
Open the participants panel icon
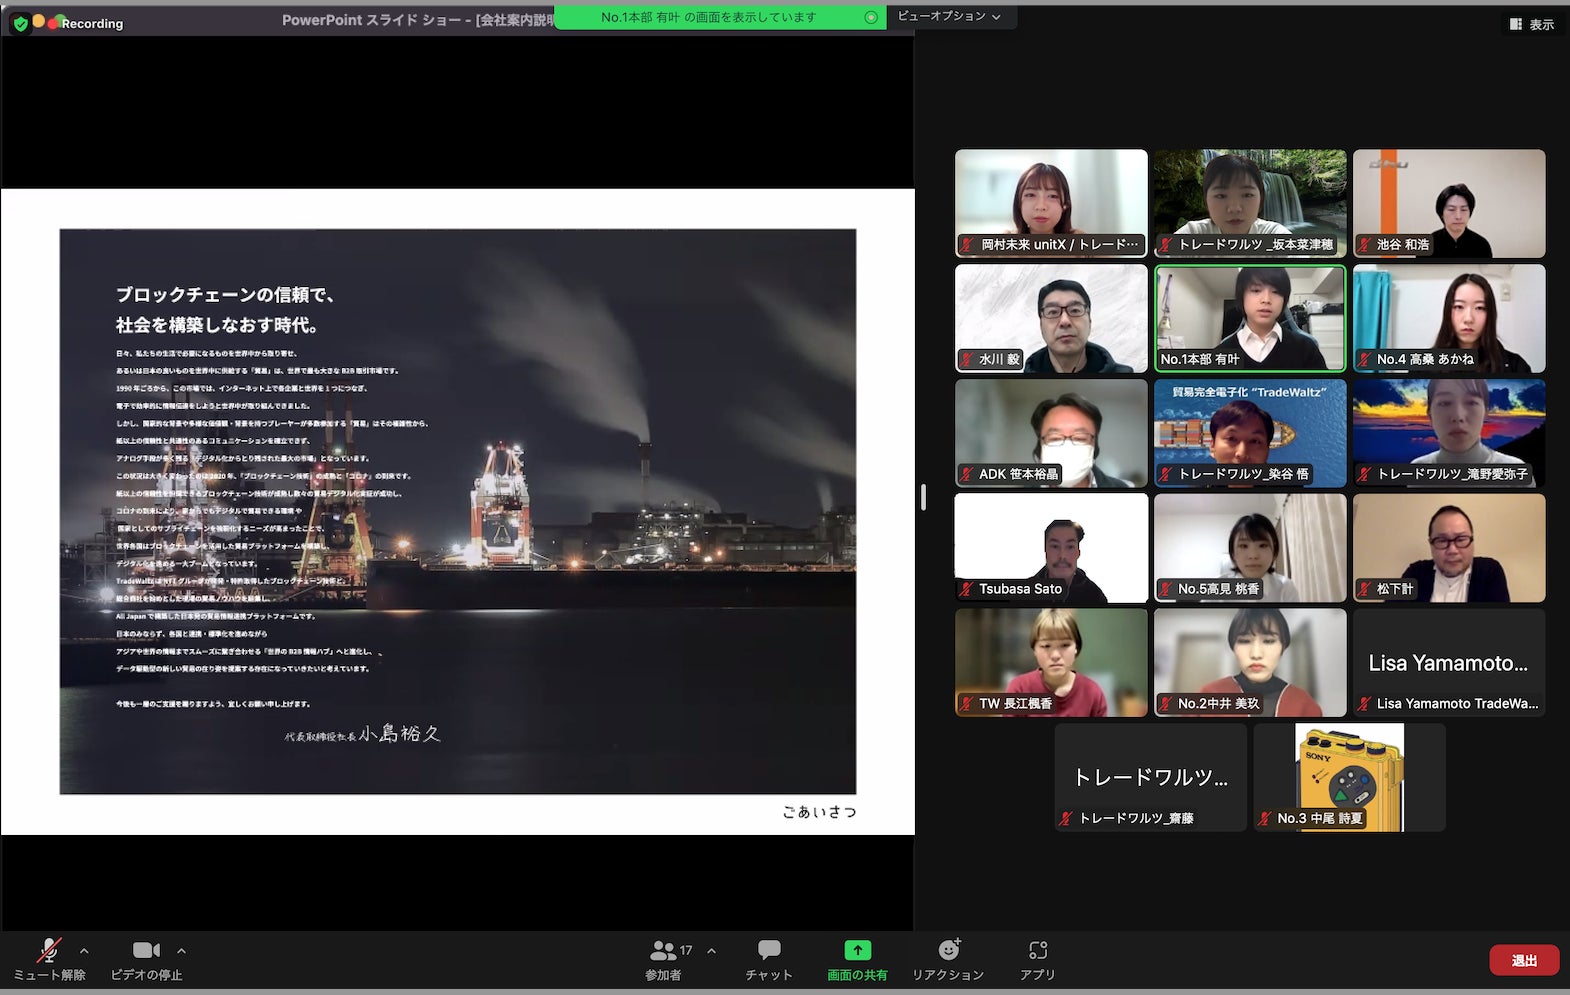[663, 950]
